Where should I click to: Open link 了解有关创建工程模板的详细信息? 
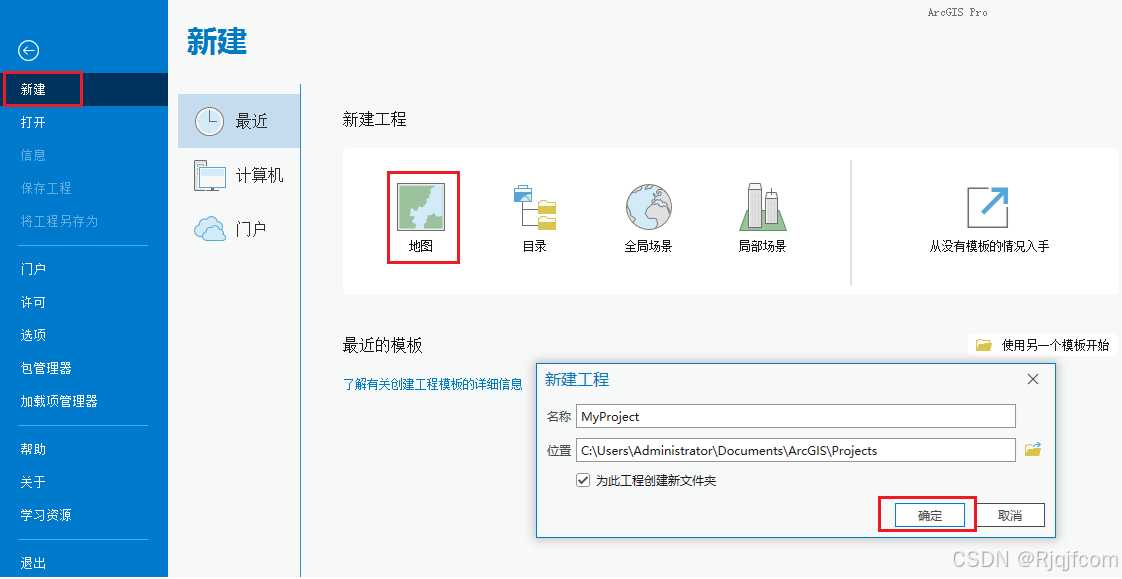click(433, 384)
